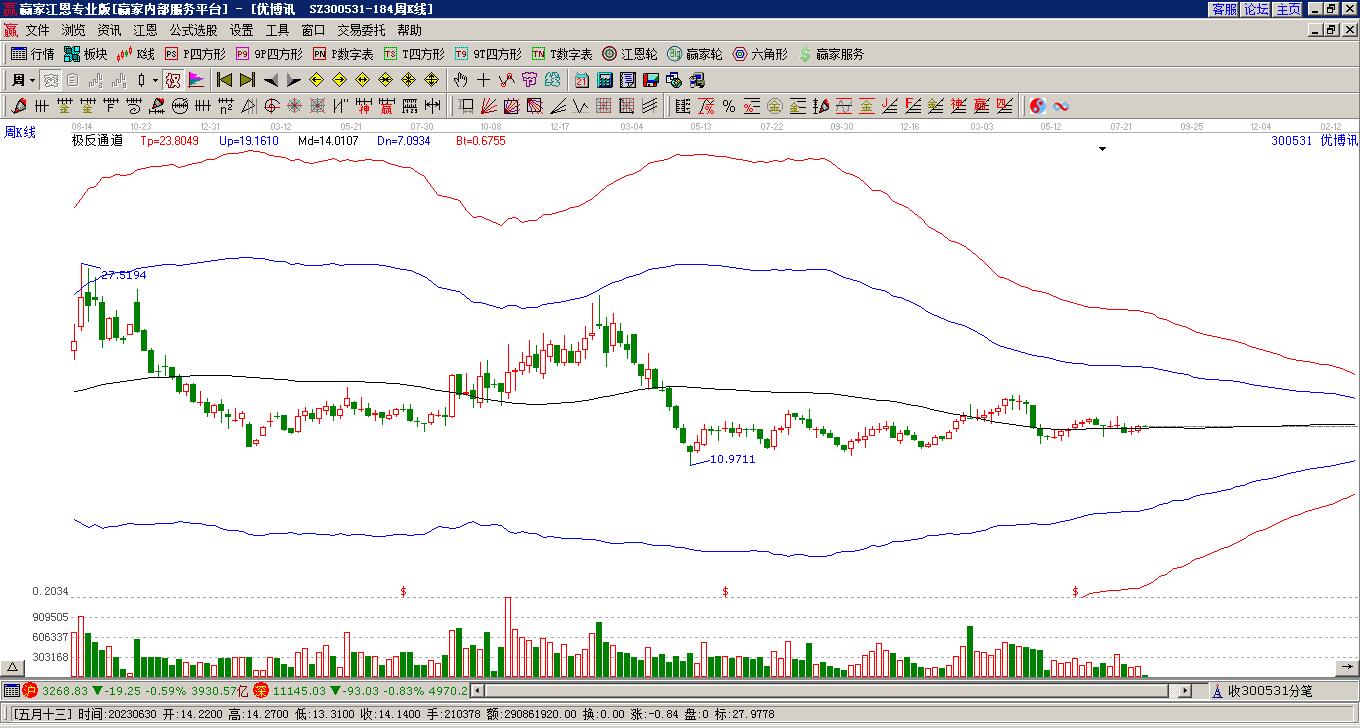1360x728 pixels.
Task: Jump to last bar icon
Action: point(247,80)
